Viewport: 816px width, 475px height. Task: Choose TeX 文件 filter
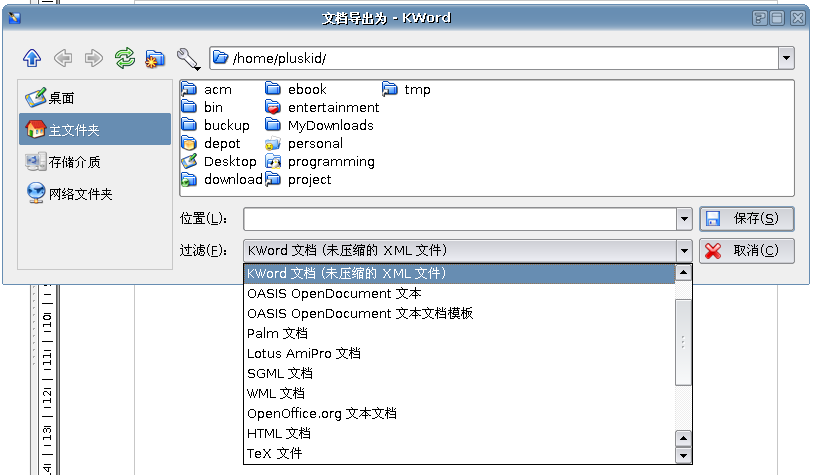pos(460,454)
